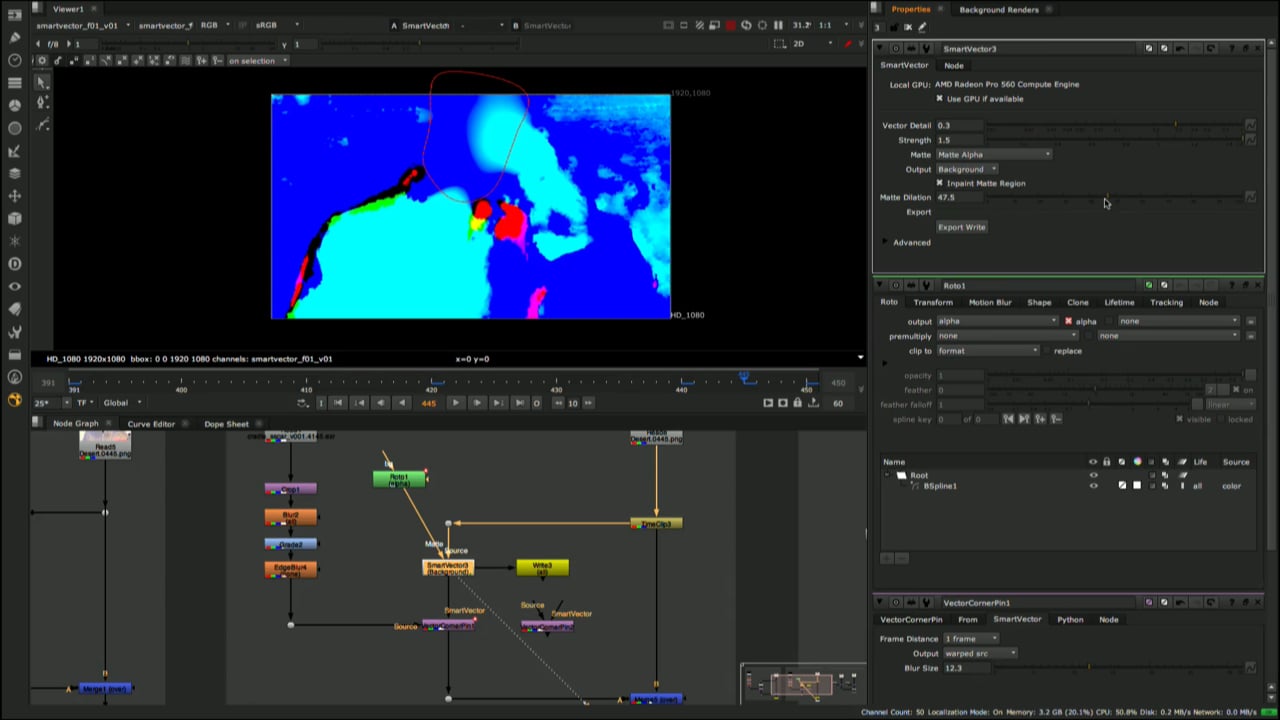Open the Image nodes toolbar menu
This screenshot has width=1280, height=720.
pos(14,14)
